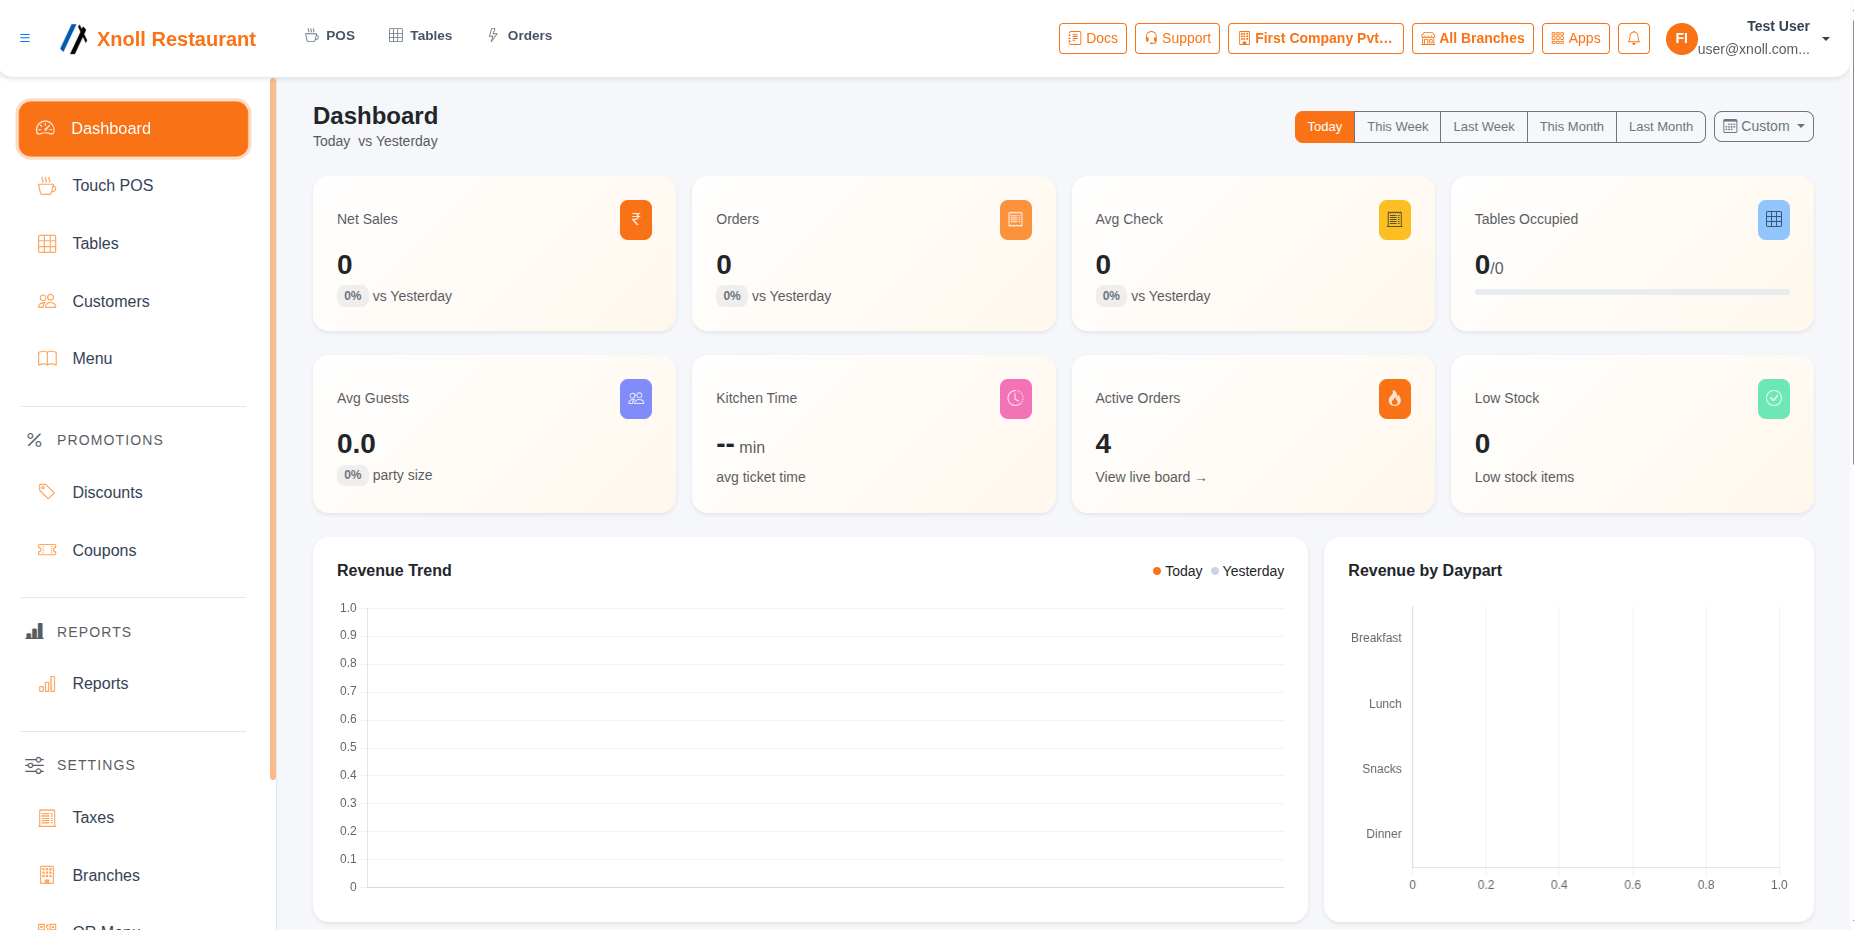Select the Today date range

[1324, 127]
